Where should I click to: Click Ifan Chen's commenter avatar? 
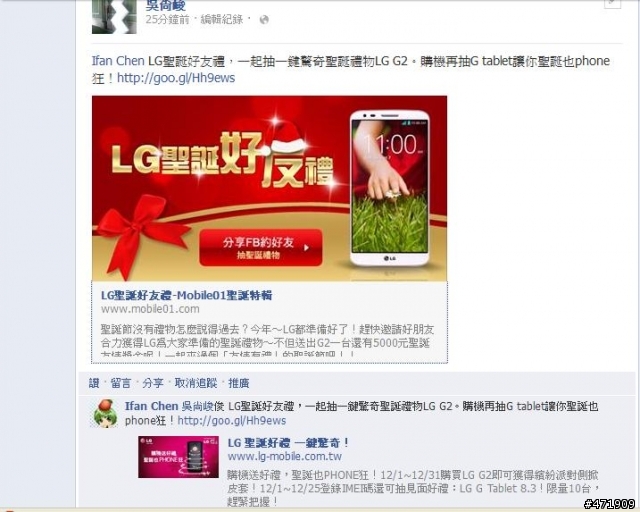pyautogui.click(x=106, y=413)
